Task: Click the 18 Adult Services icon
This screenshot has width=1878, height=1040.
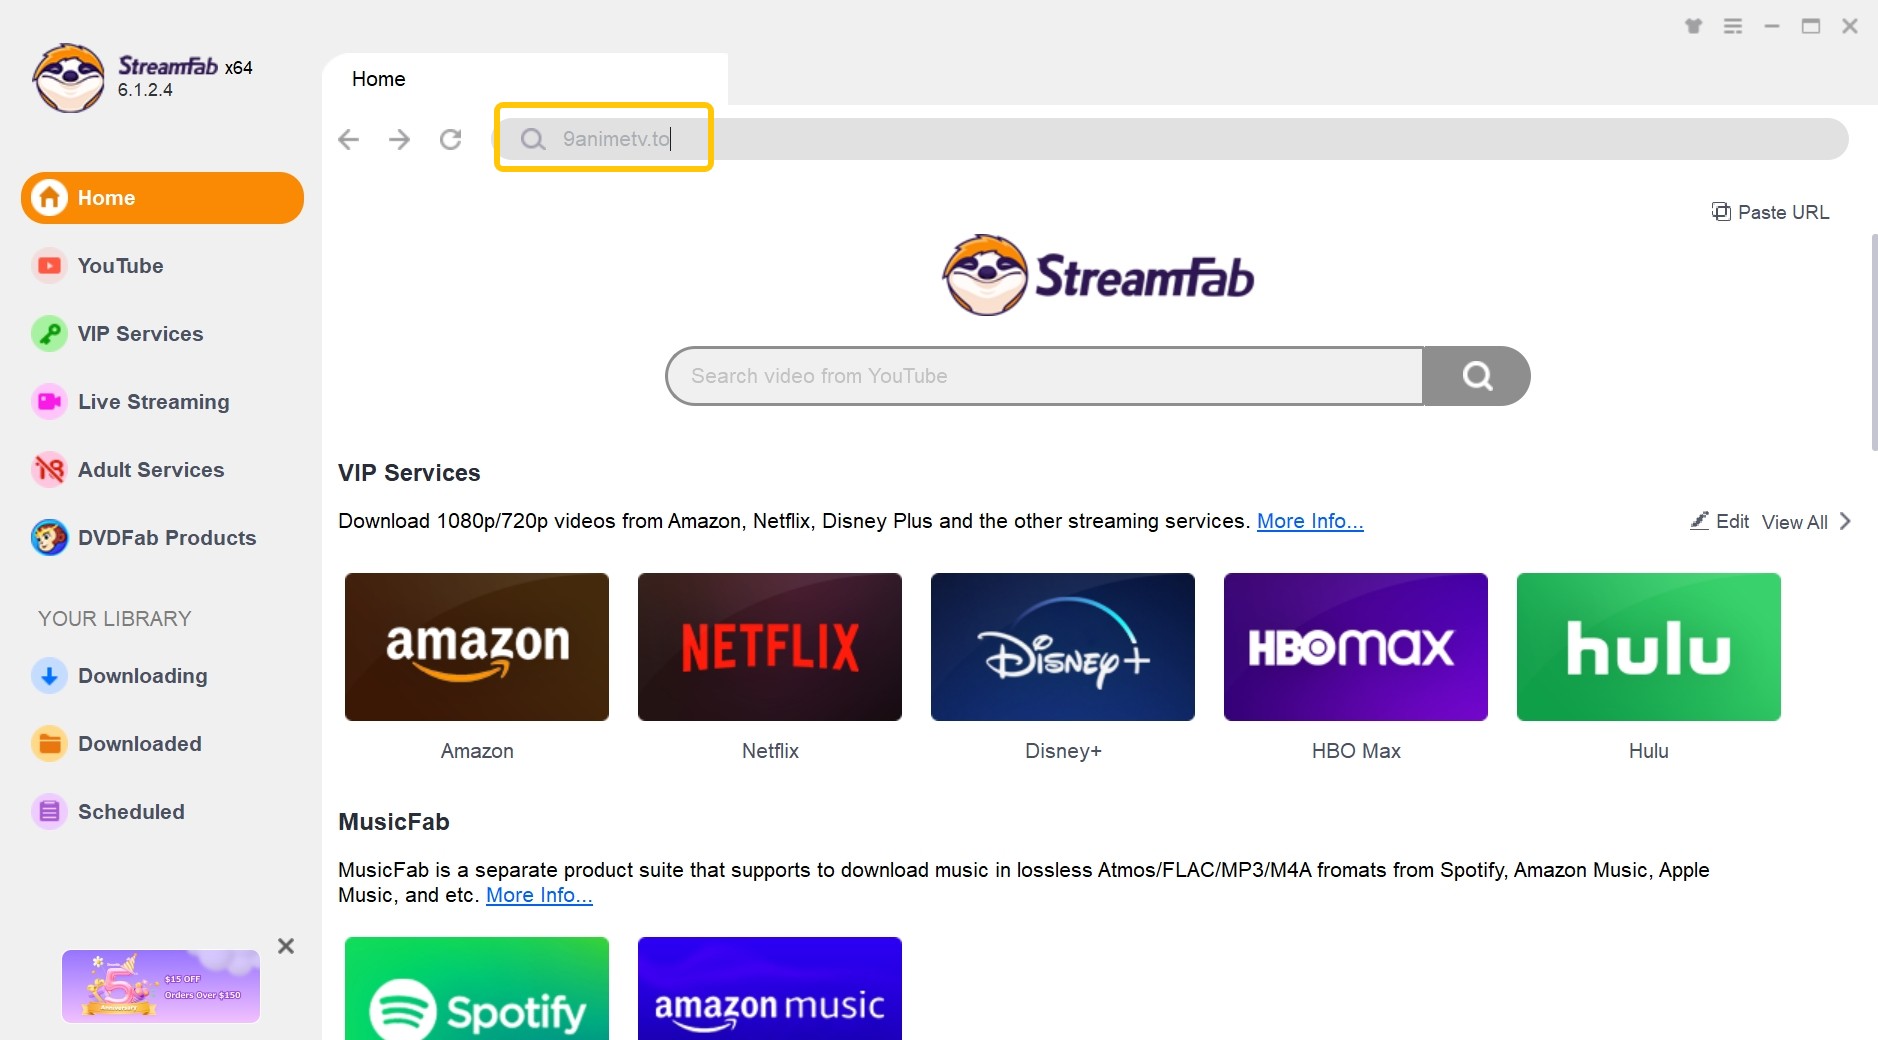Action: 49,470
